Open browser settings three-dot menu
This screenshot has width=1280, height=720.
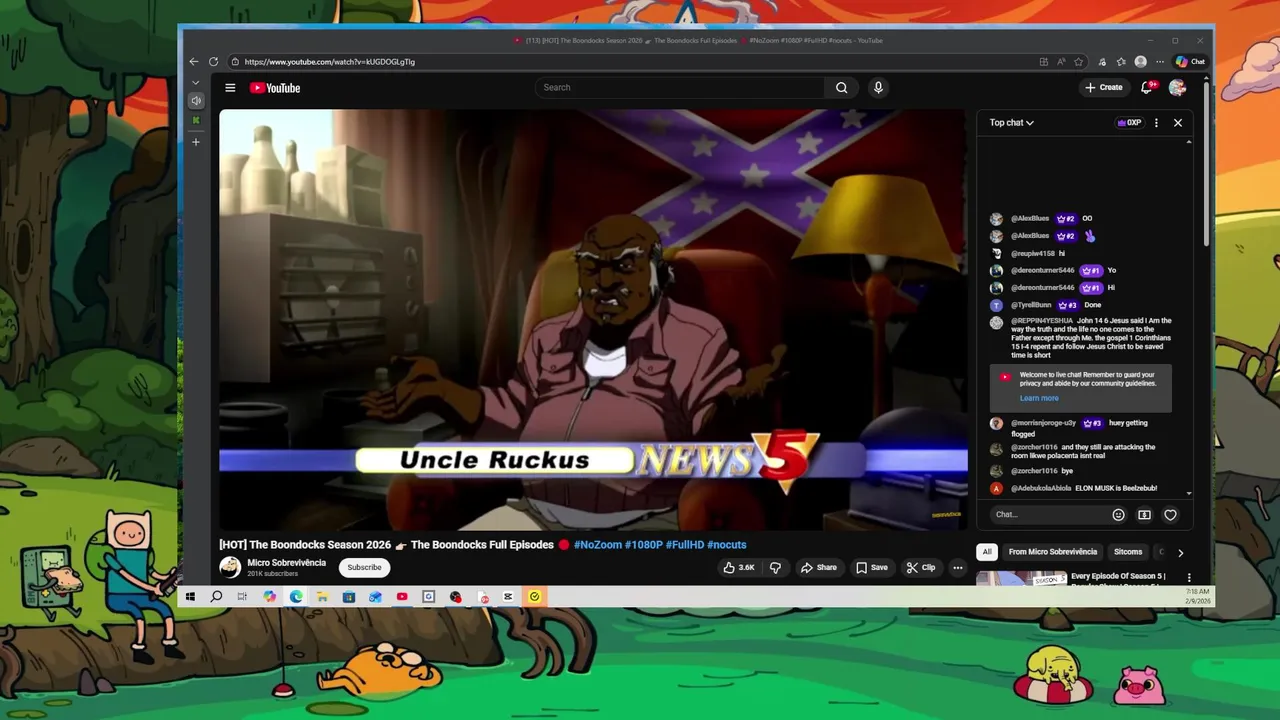point(1160,62)
